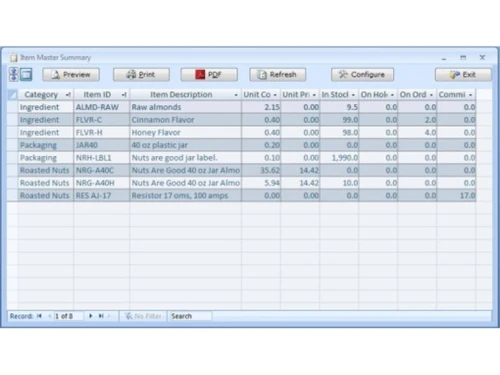Select row selector for ALMD-RAW row
This screenshot has height=375, width=500.
coord(12,107)
